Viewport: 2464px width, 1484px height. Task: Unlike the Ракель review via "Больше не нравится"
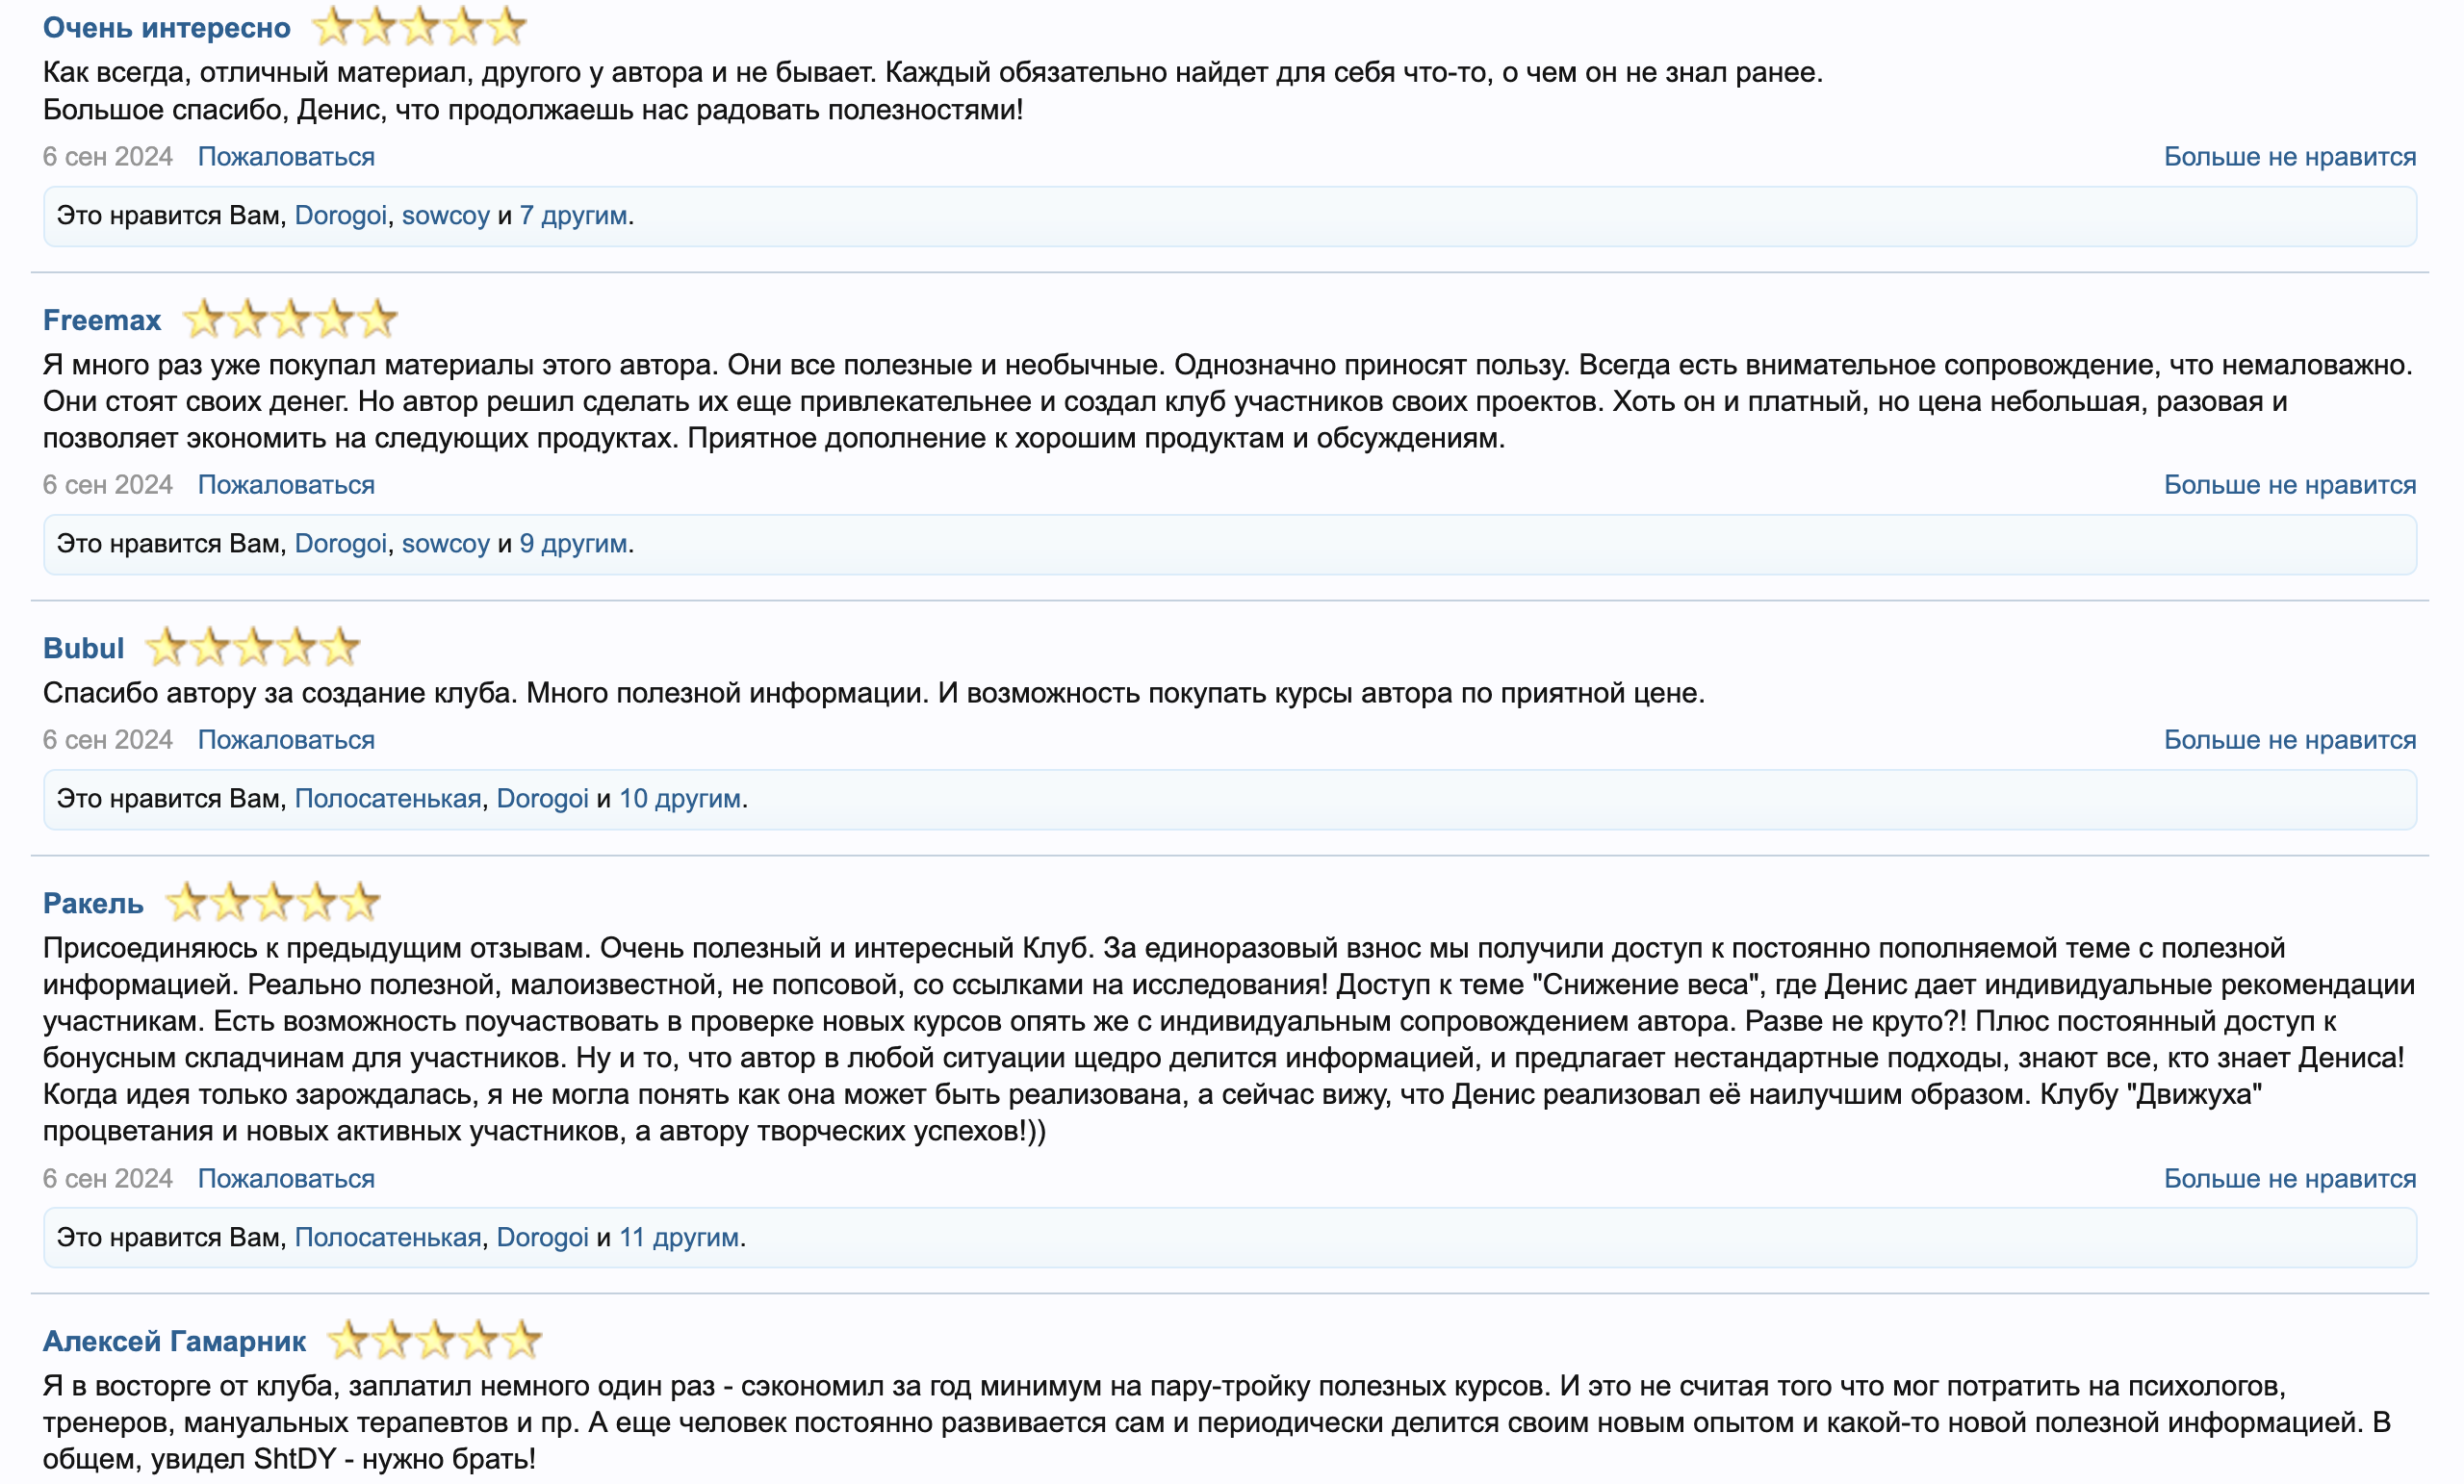(2289, 1178)
